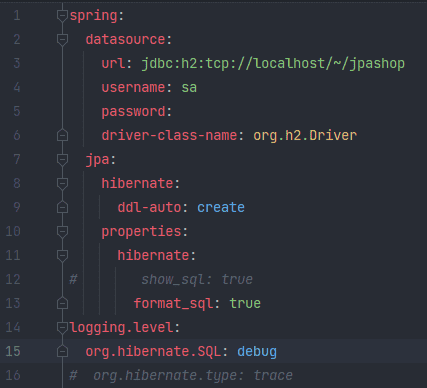Click the 'create' value
The image size is (427, 388).
pos(221,207)
